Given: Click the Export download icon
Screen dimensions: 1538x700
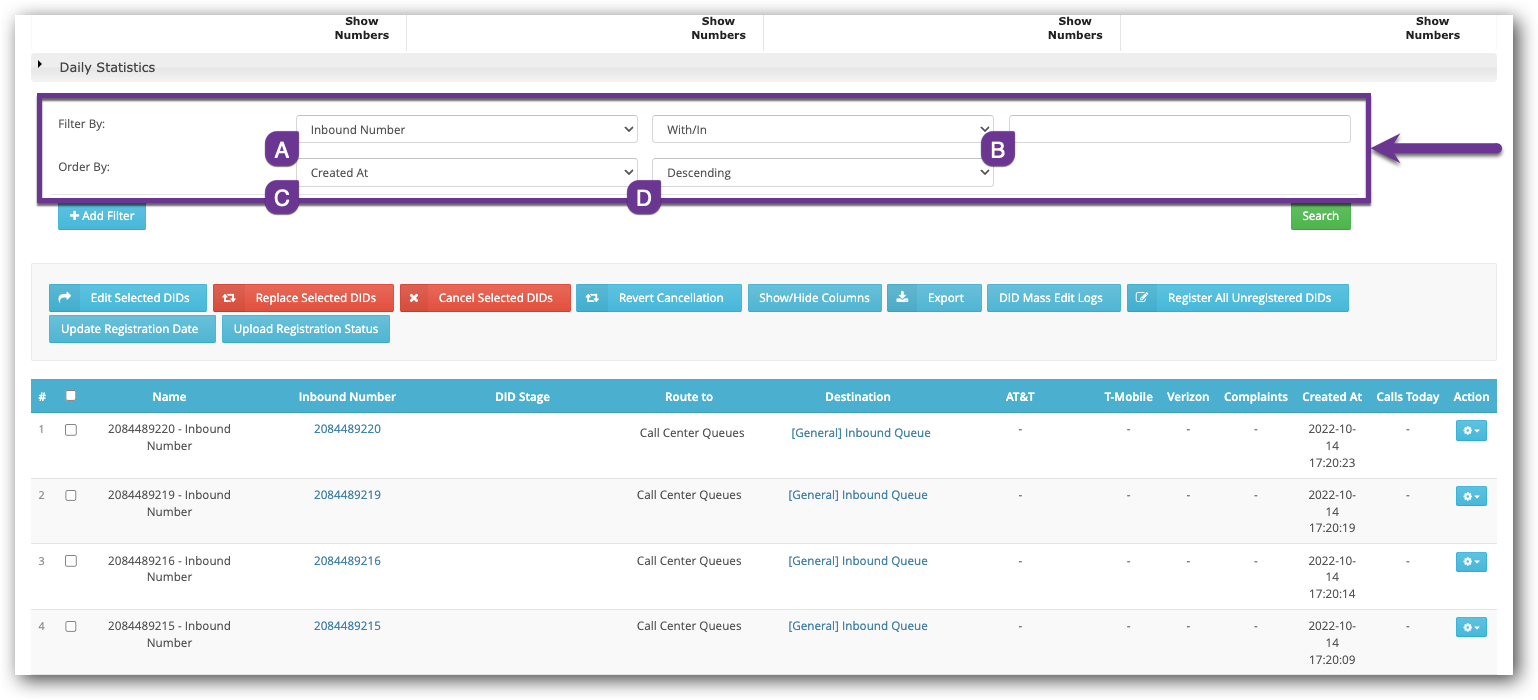Looking at the screenshot, I should coord(903,297).
